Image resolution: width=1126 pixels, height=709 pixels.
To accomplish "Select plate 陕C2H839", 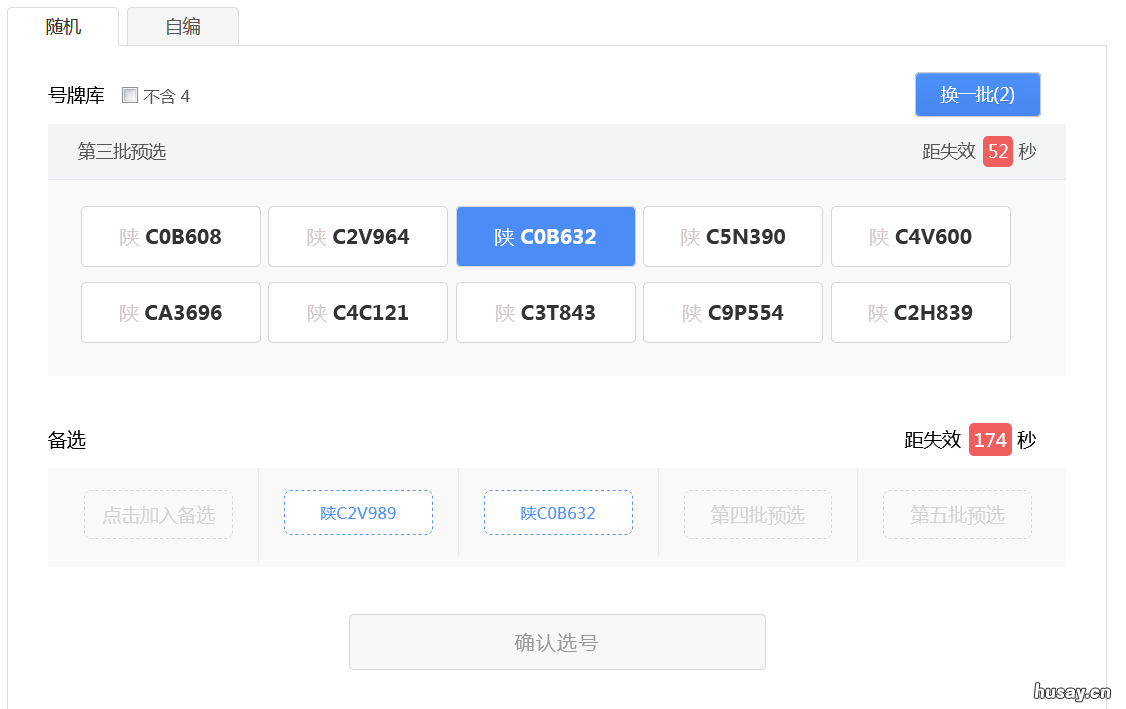I will click(x=920, y=312).
